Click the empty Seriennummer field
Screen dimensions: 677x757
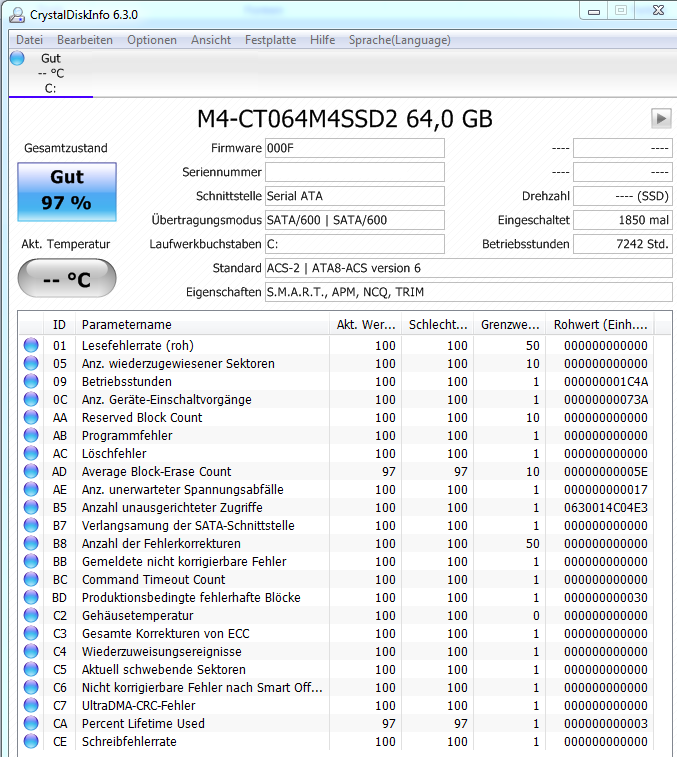click(x=355, y=172)
